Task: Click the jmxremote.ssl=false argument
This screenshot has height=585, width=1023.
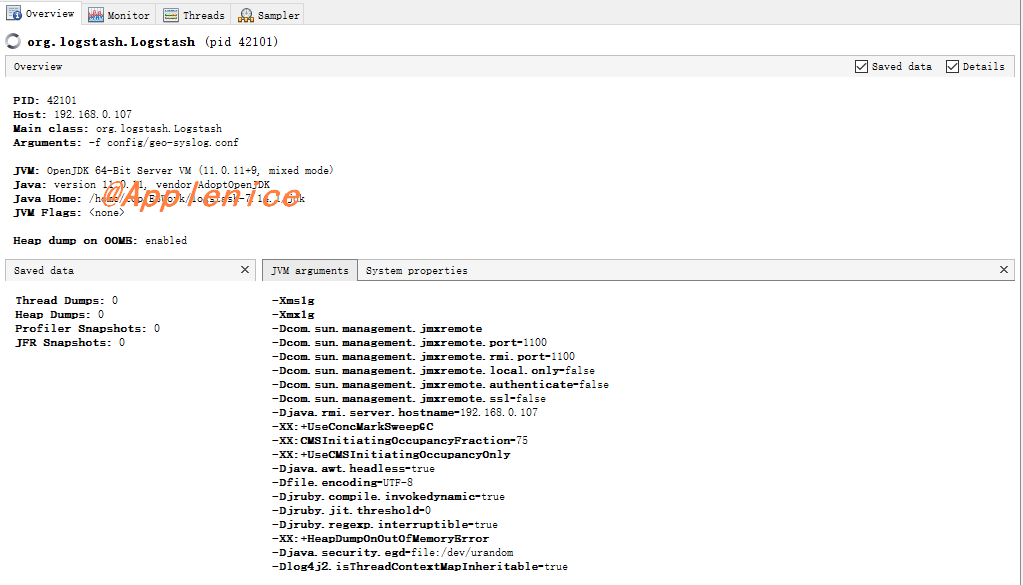Action: point(408,398)
